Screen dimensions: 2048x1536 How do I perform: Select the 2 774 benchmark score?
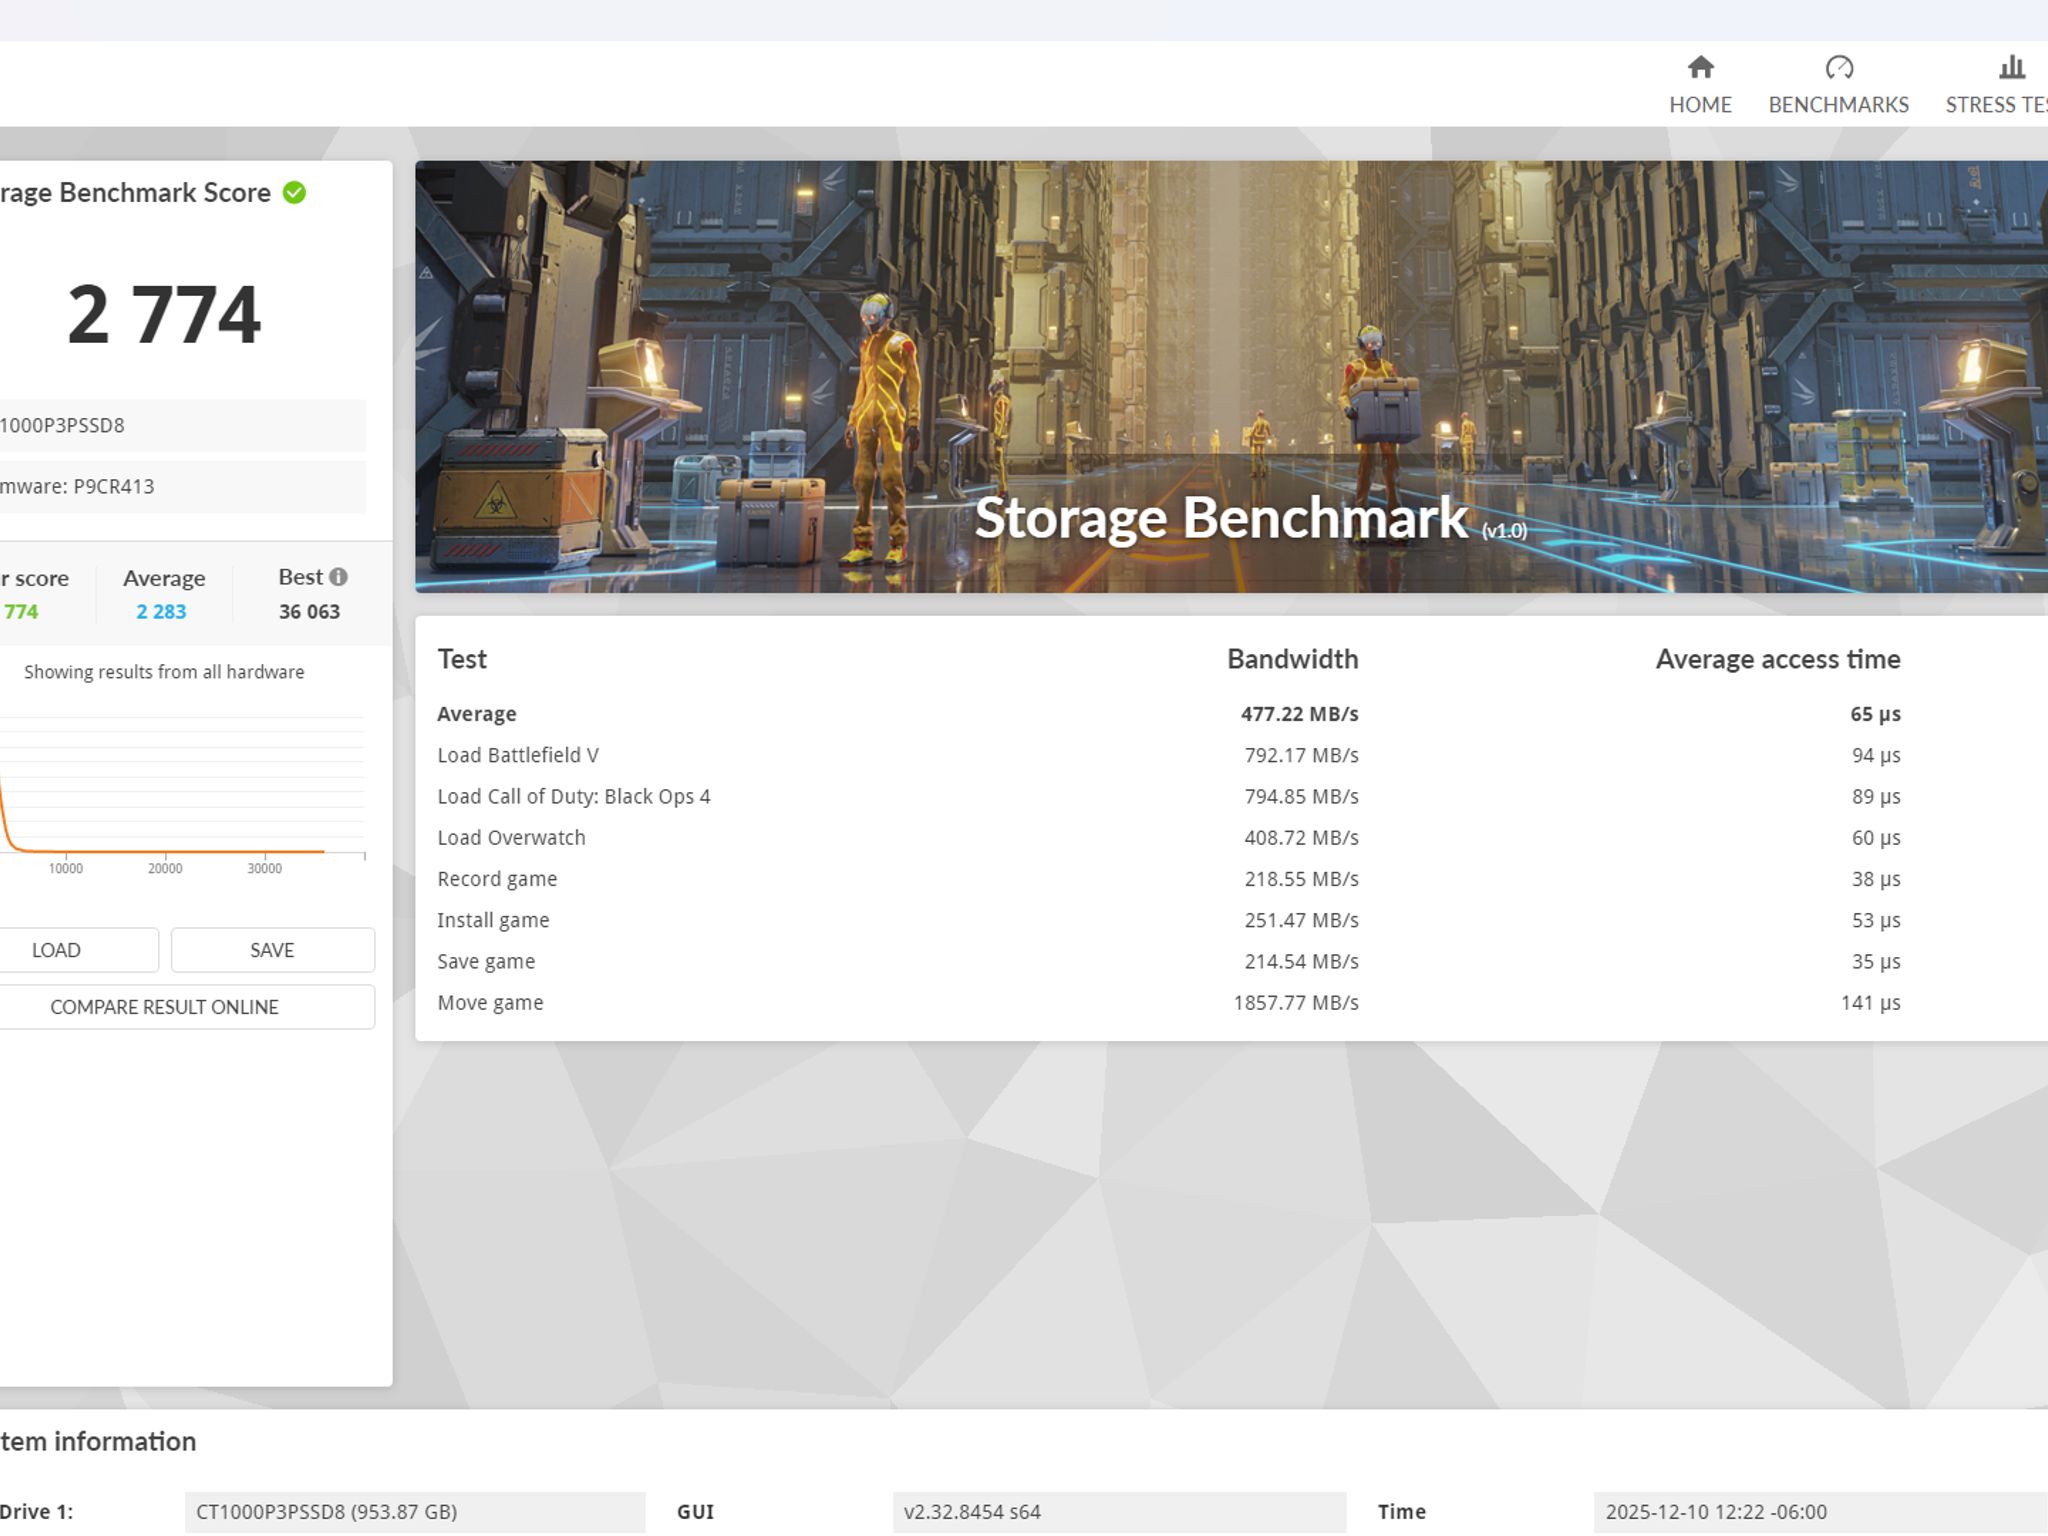pyautogui.click(x=164, y=314)
